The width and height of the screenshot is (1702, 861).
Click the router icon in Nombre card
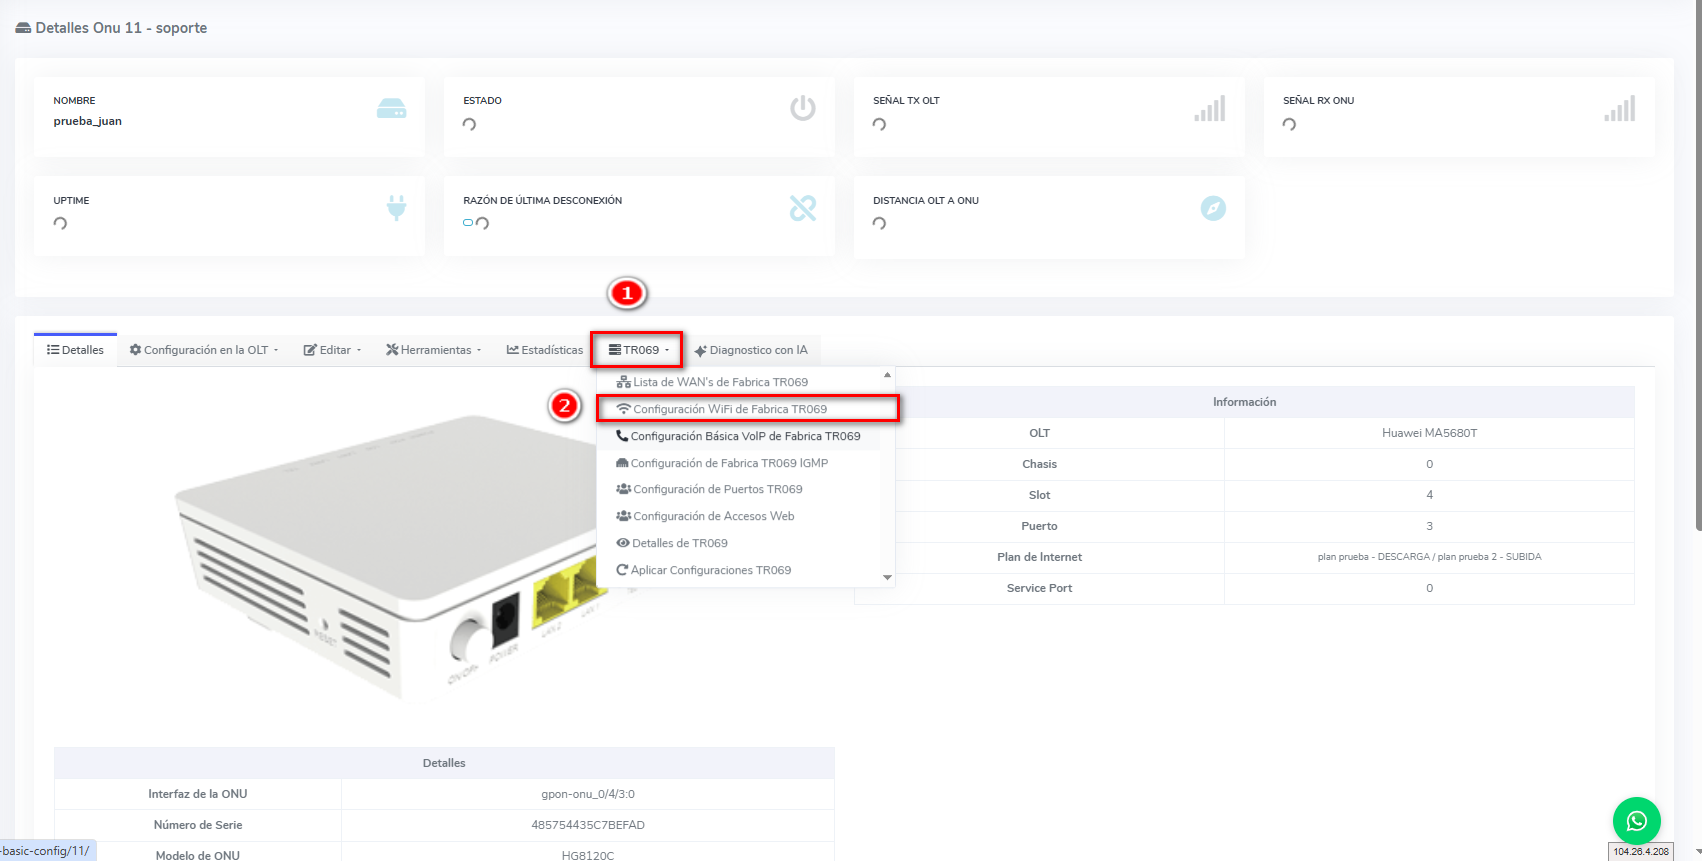pyautogui.click(x=391, y=109)
